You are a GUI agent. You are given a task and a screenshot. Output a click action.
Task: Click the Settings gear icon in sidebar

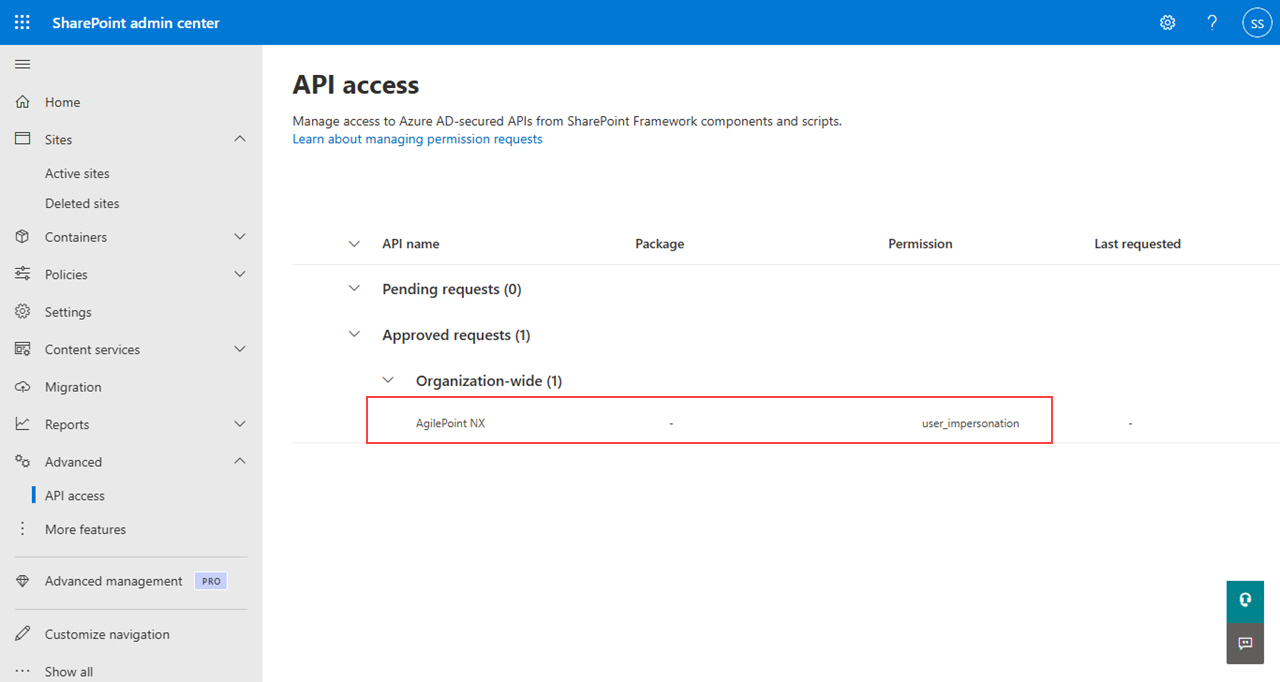pos(22,312)
